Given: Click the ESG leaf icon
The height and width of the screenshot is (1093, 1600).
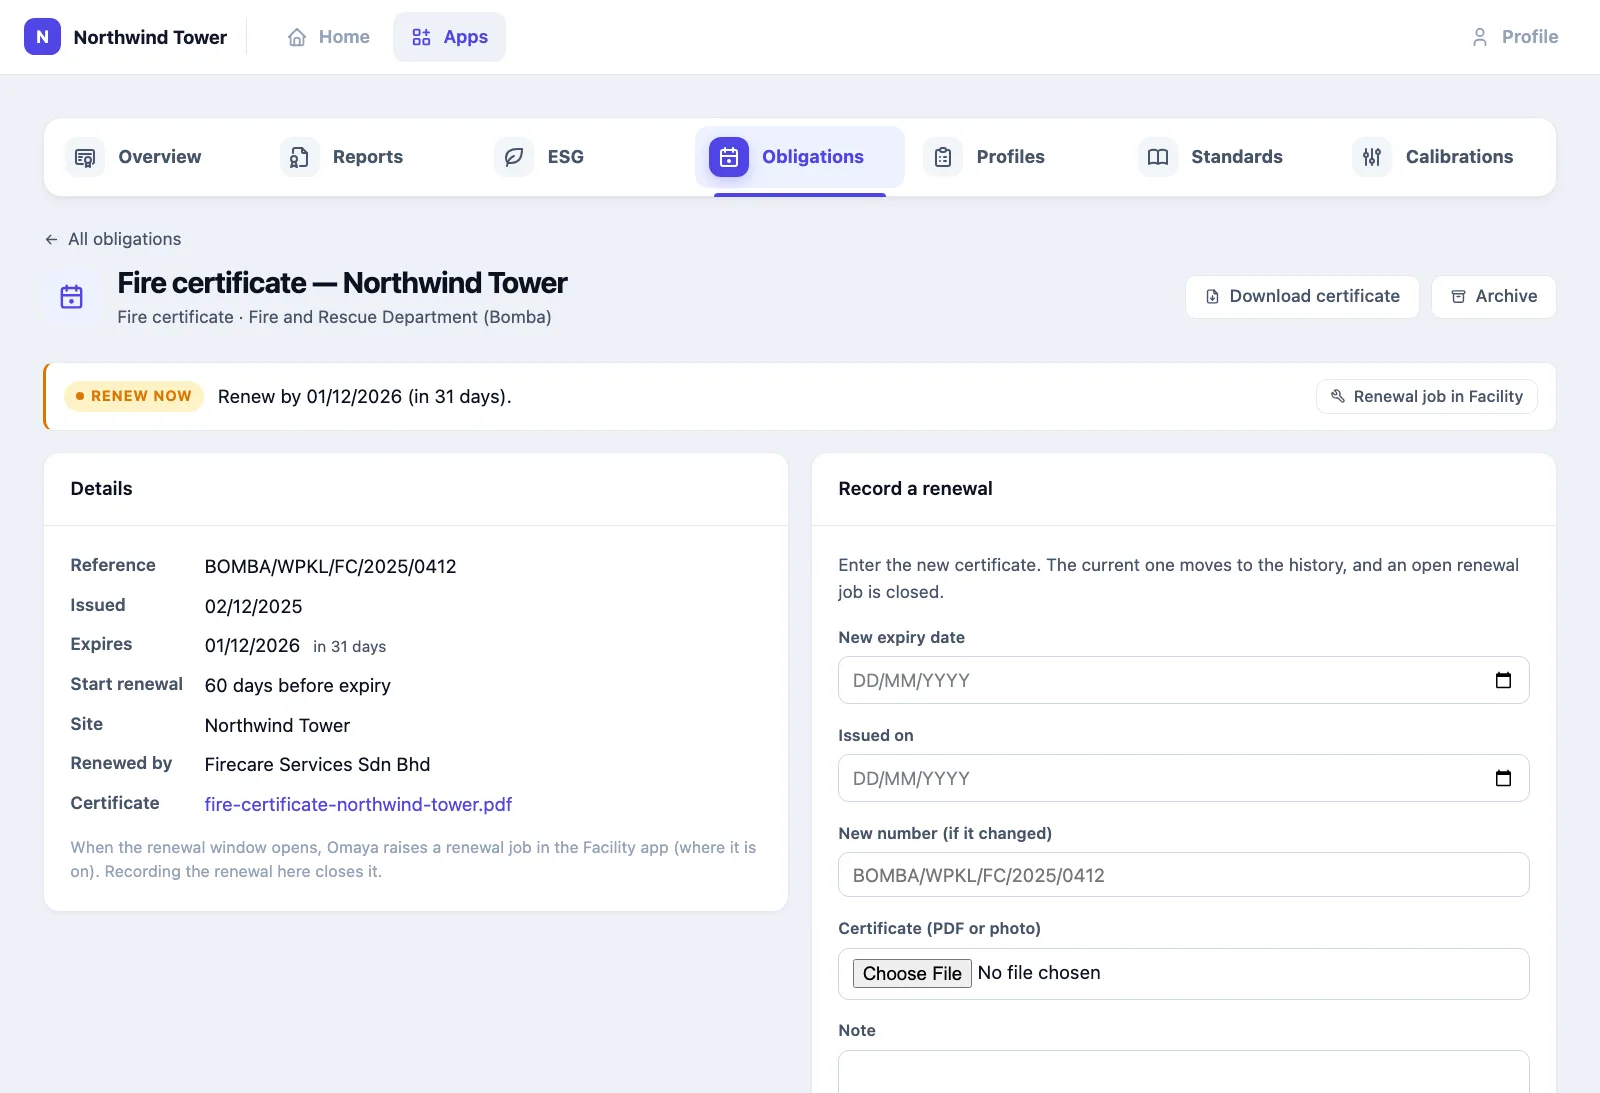Looking at the screenshot, I should [514, 157].
